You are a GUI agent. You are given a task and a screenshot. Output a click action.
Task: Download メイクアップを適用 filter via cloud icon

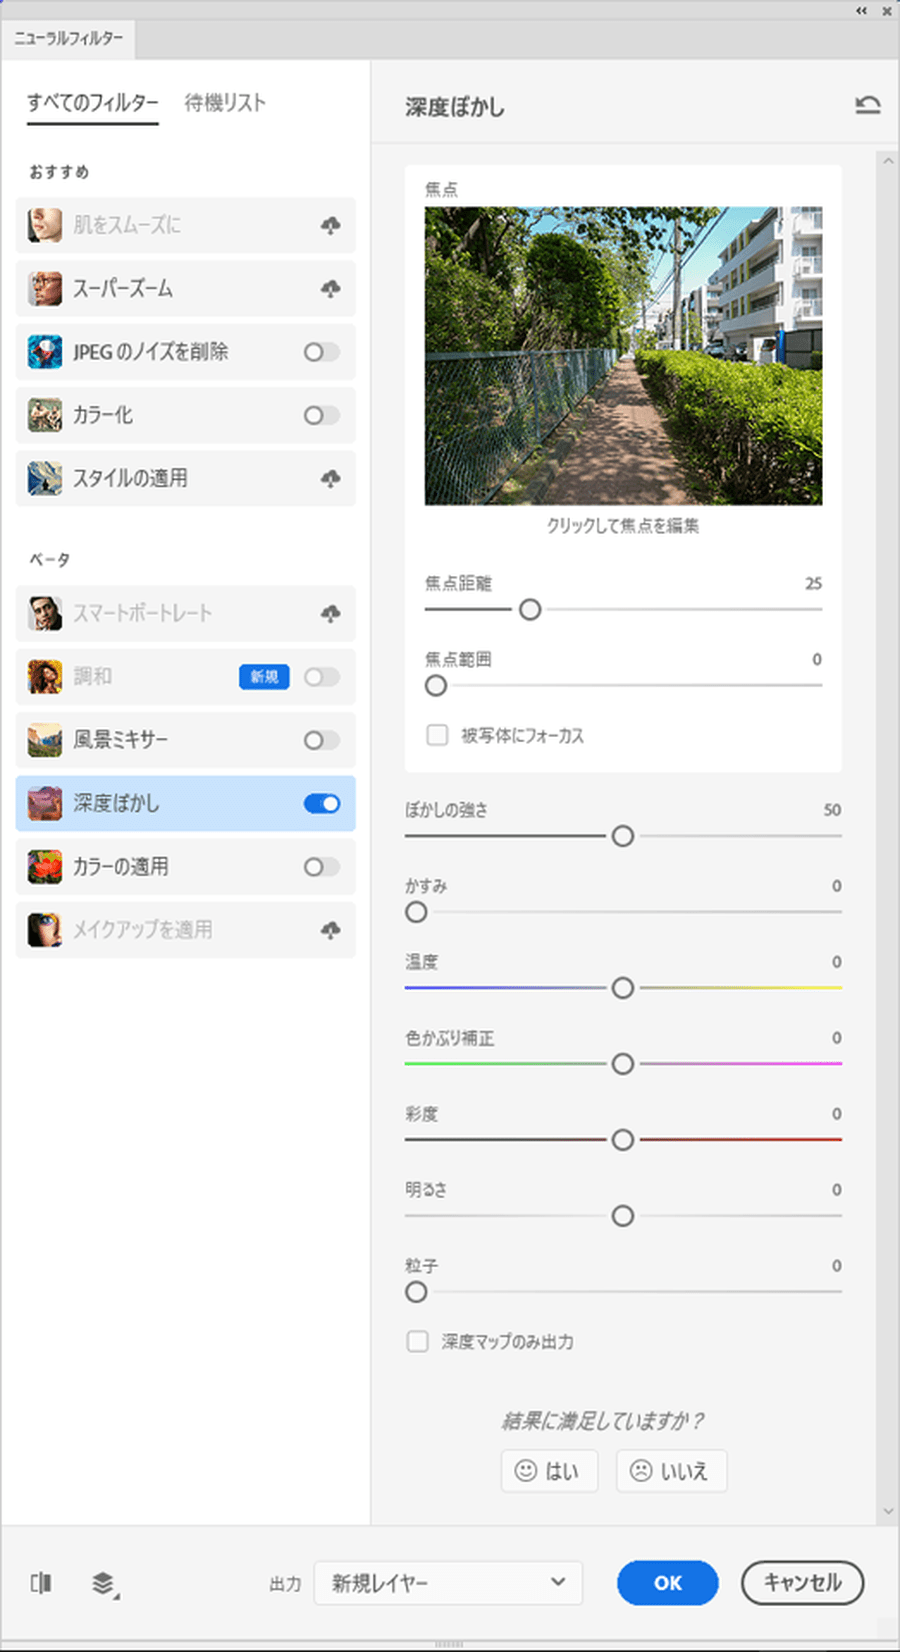pos(330,931)
